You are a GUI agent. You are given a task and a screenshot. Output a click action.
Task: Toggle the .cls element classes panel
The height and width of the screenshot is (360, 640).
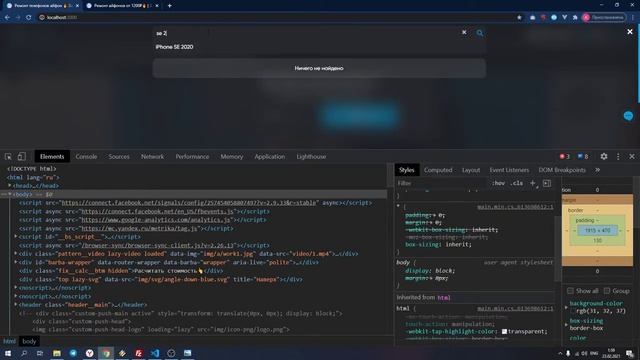(516, 183)
